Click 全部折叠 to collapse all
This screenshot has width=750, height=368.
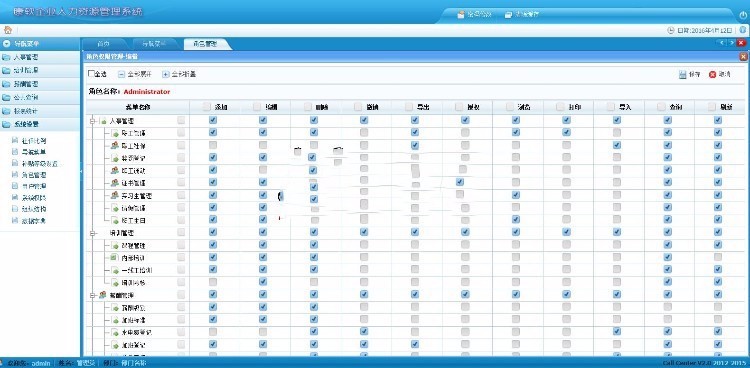(179, 74)
